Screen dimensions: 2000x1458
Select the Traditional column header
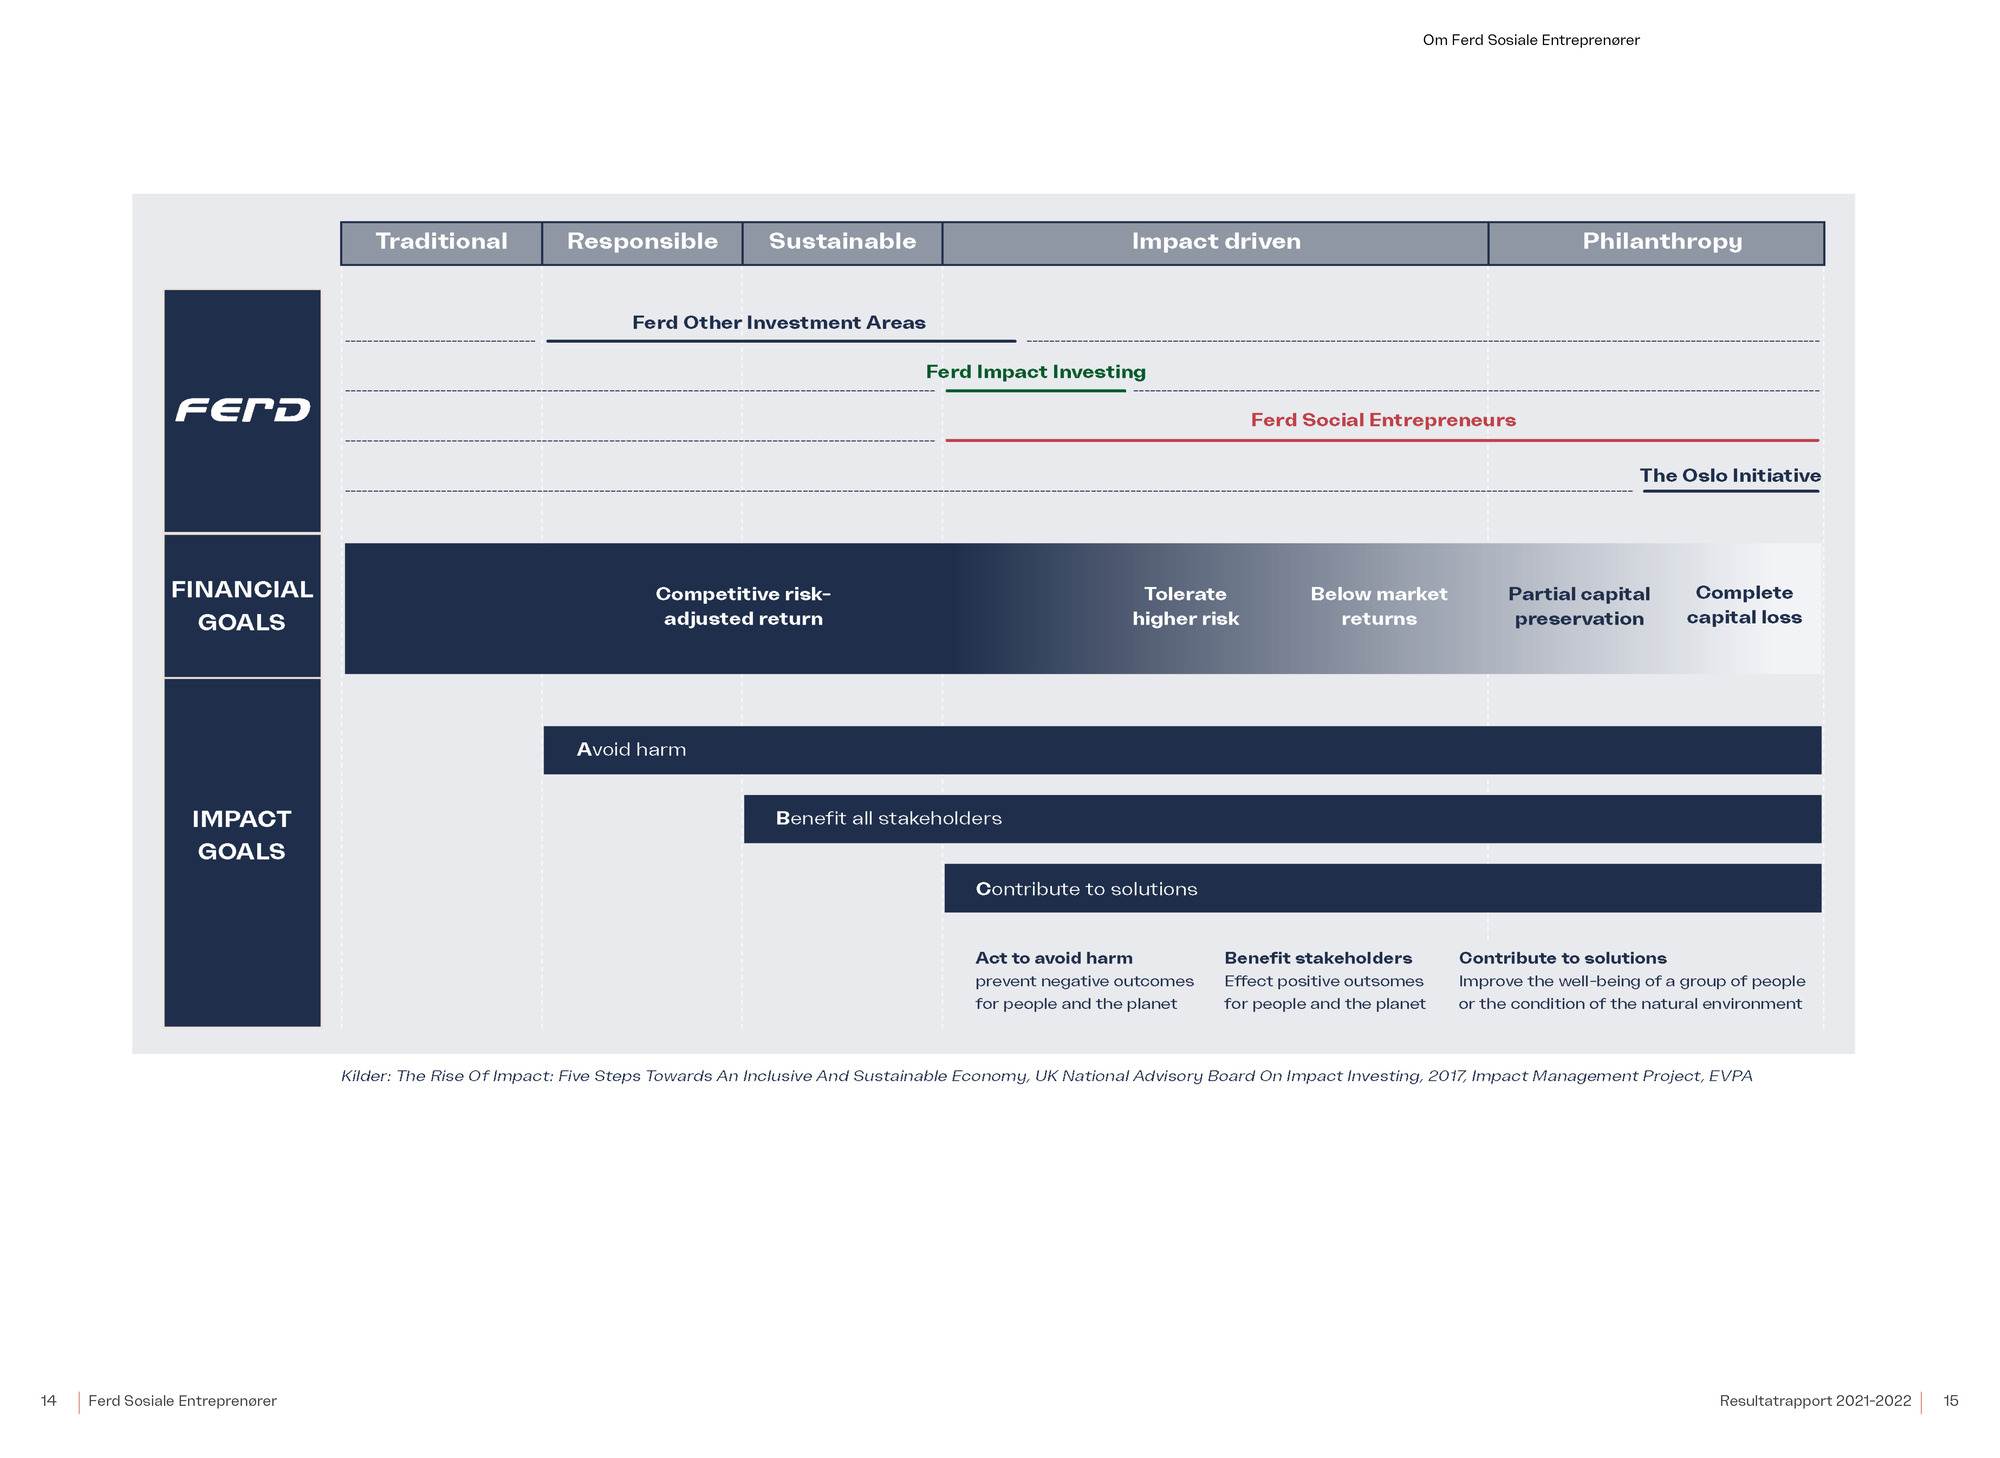(441, 243)
